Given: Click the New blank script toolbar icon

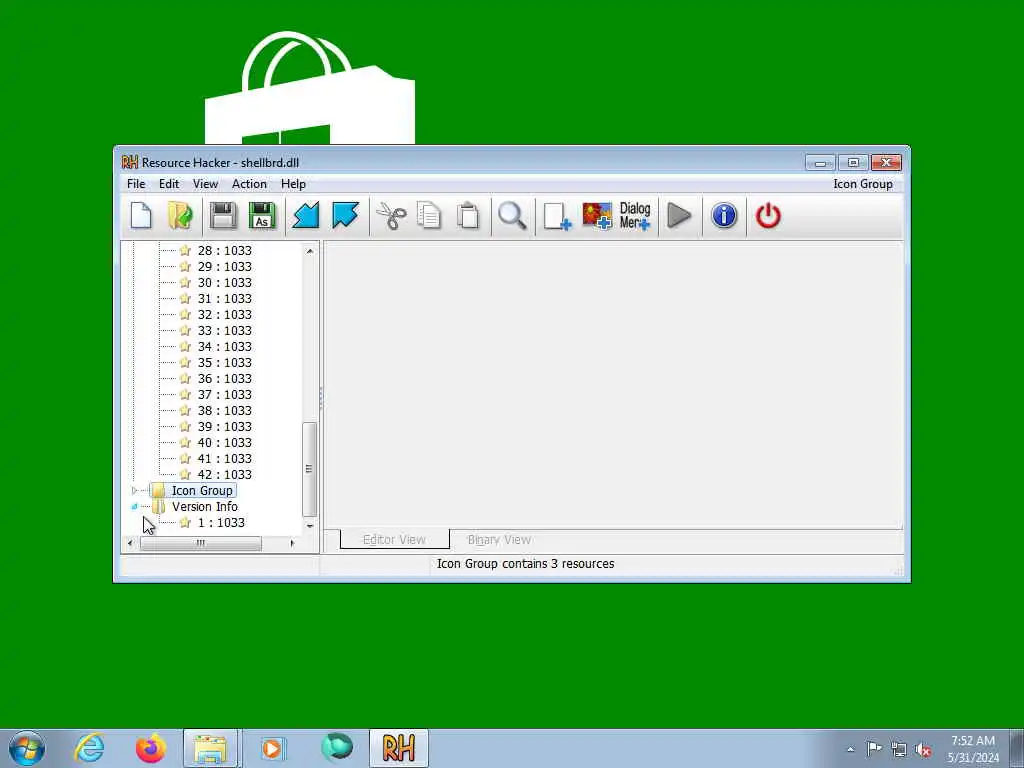Looking at the screenshot, I should coord(141,216).
